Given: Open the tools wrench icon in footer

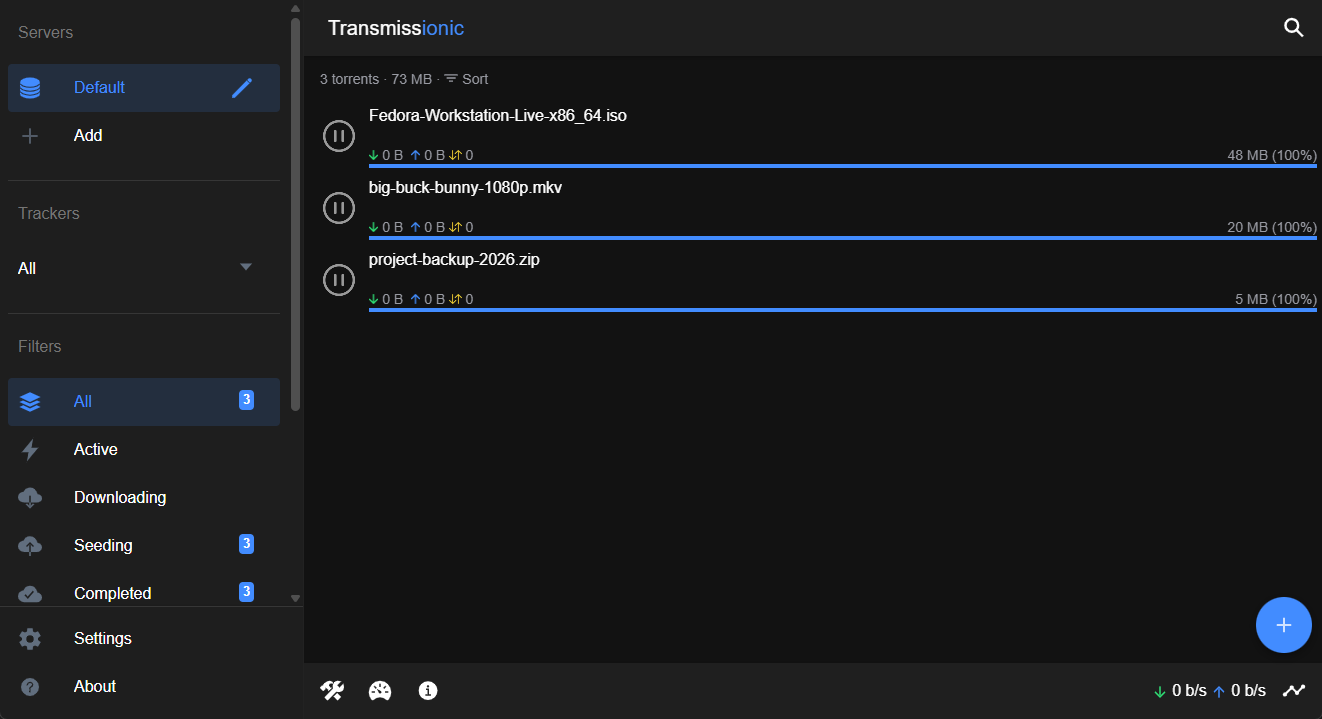Looking at the screenshot, I should click(332, 691).
